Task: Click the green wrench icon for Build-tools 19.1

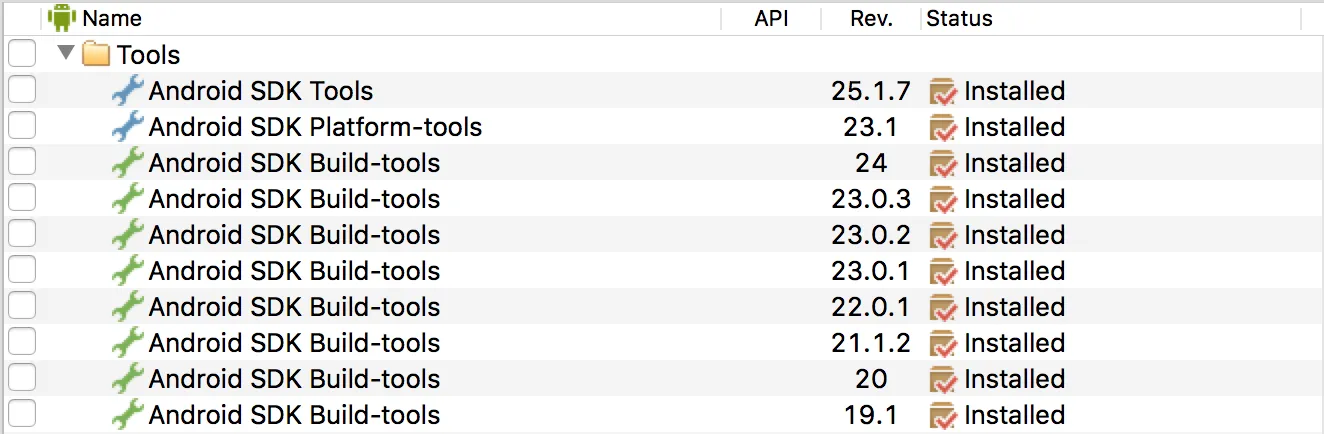Action: 127,415
